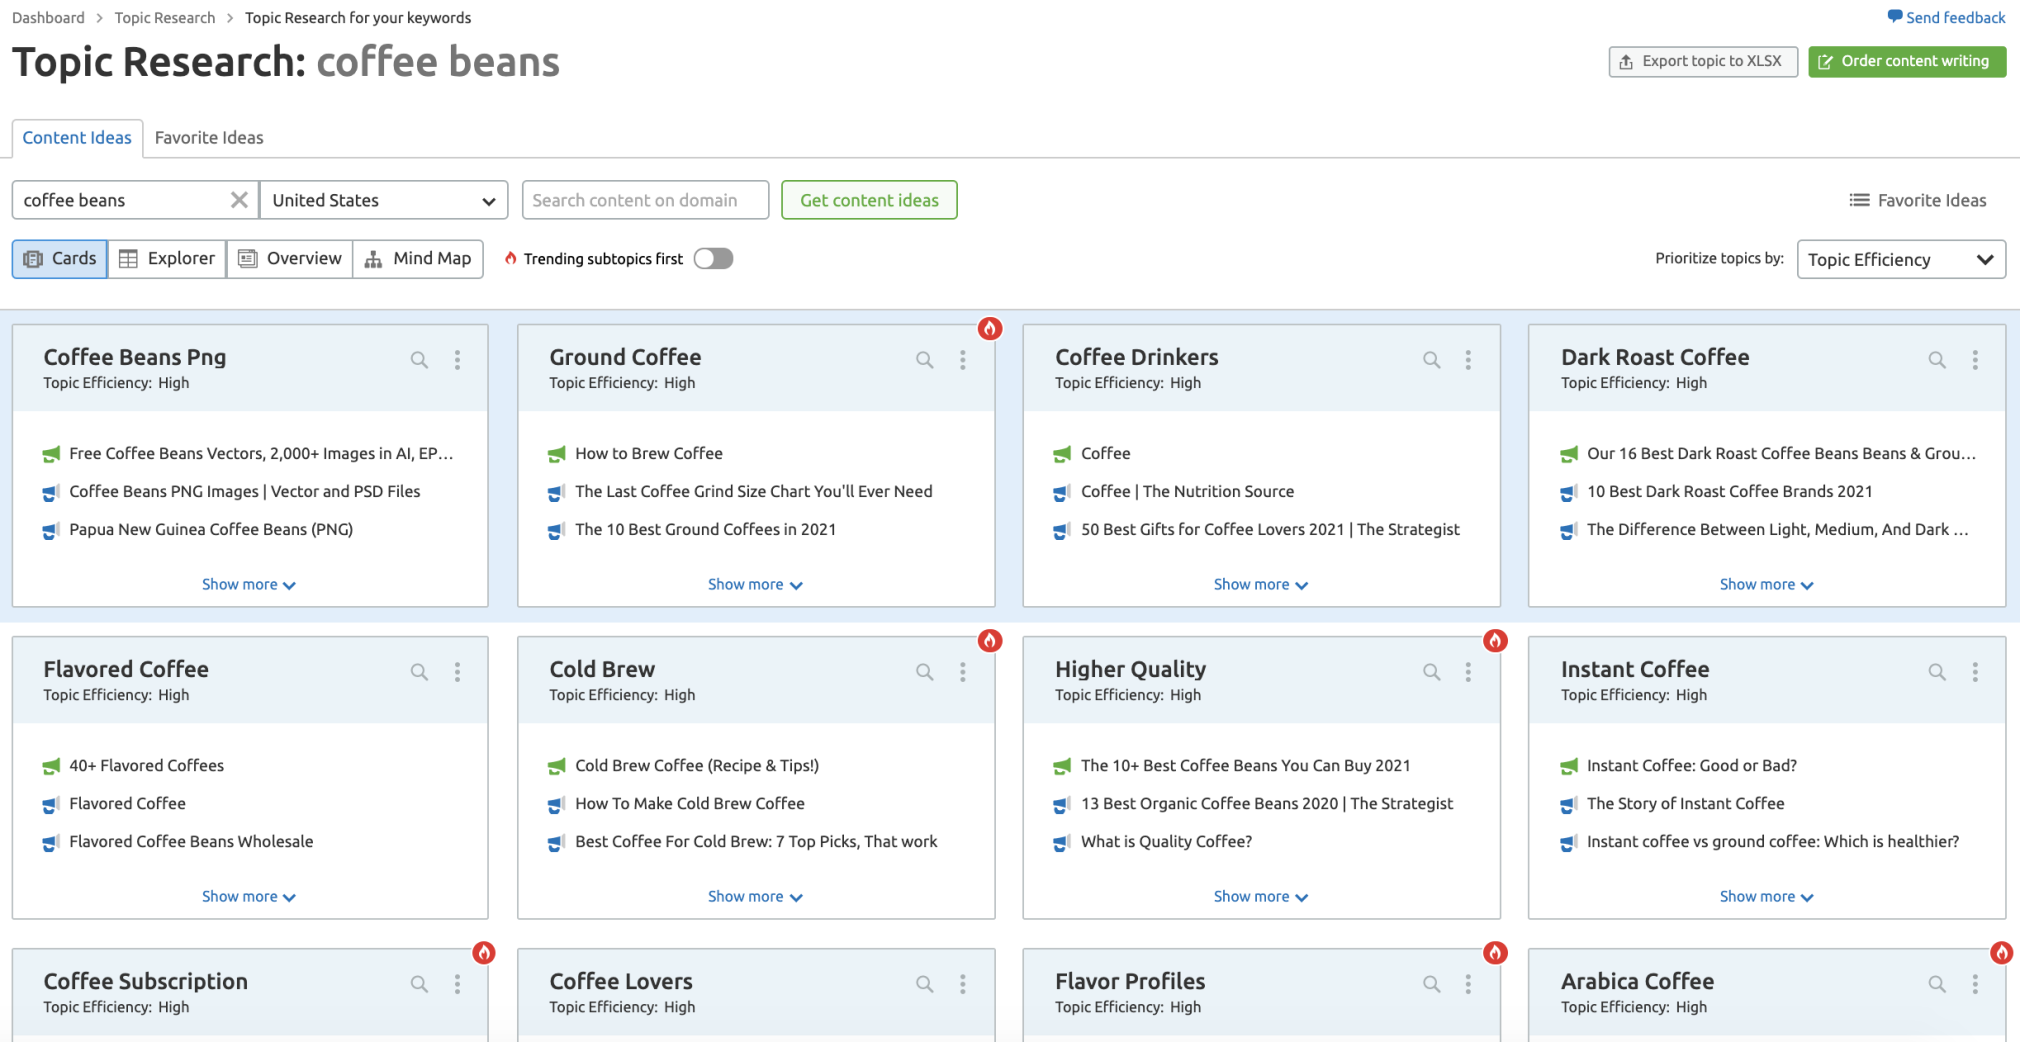The width and height of the screenshot is (2020, 1042).
Task: Open three-dot menu on Dark Roast Coffee card
Action: (1975, 360)
